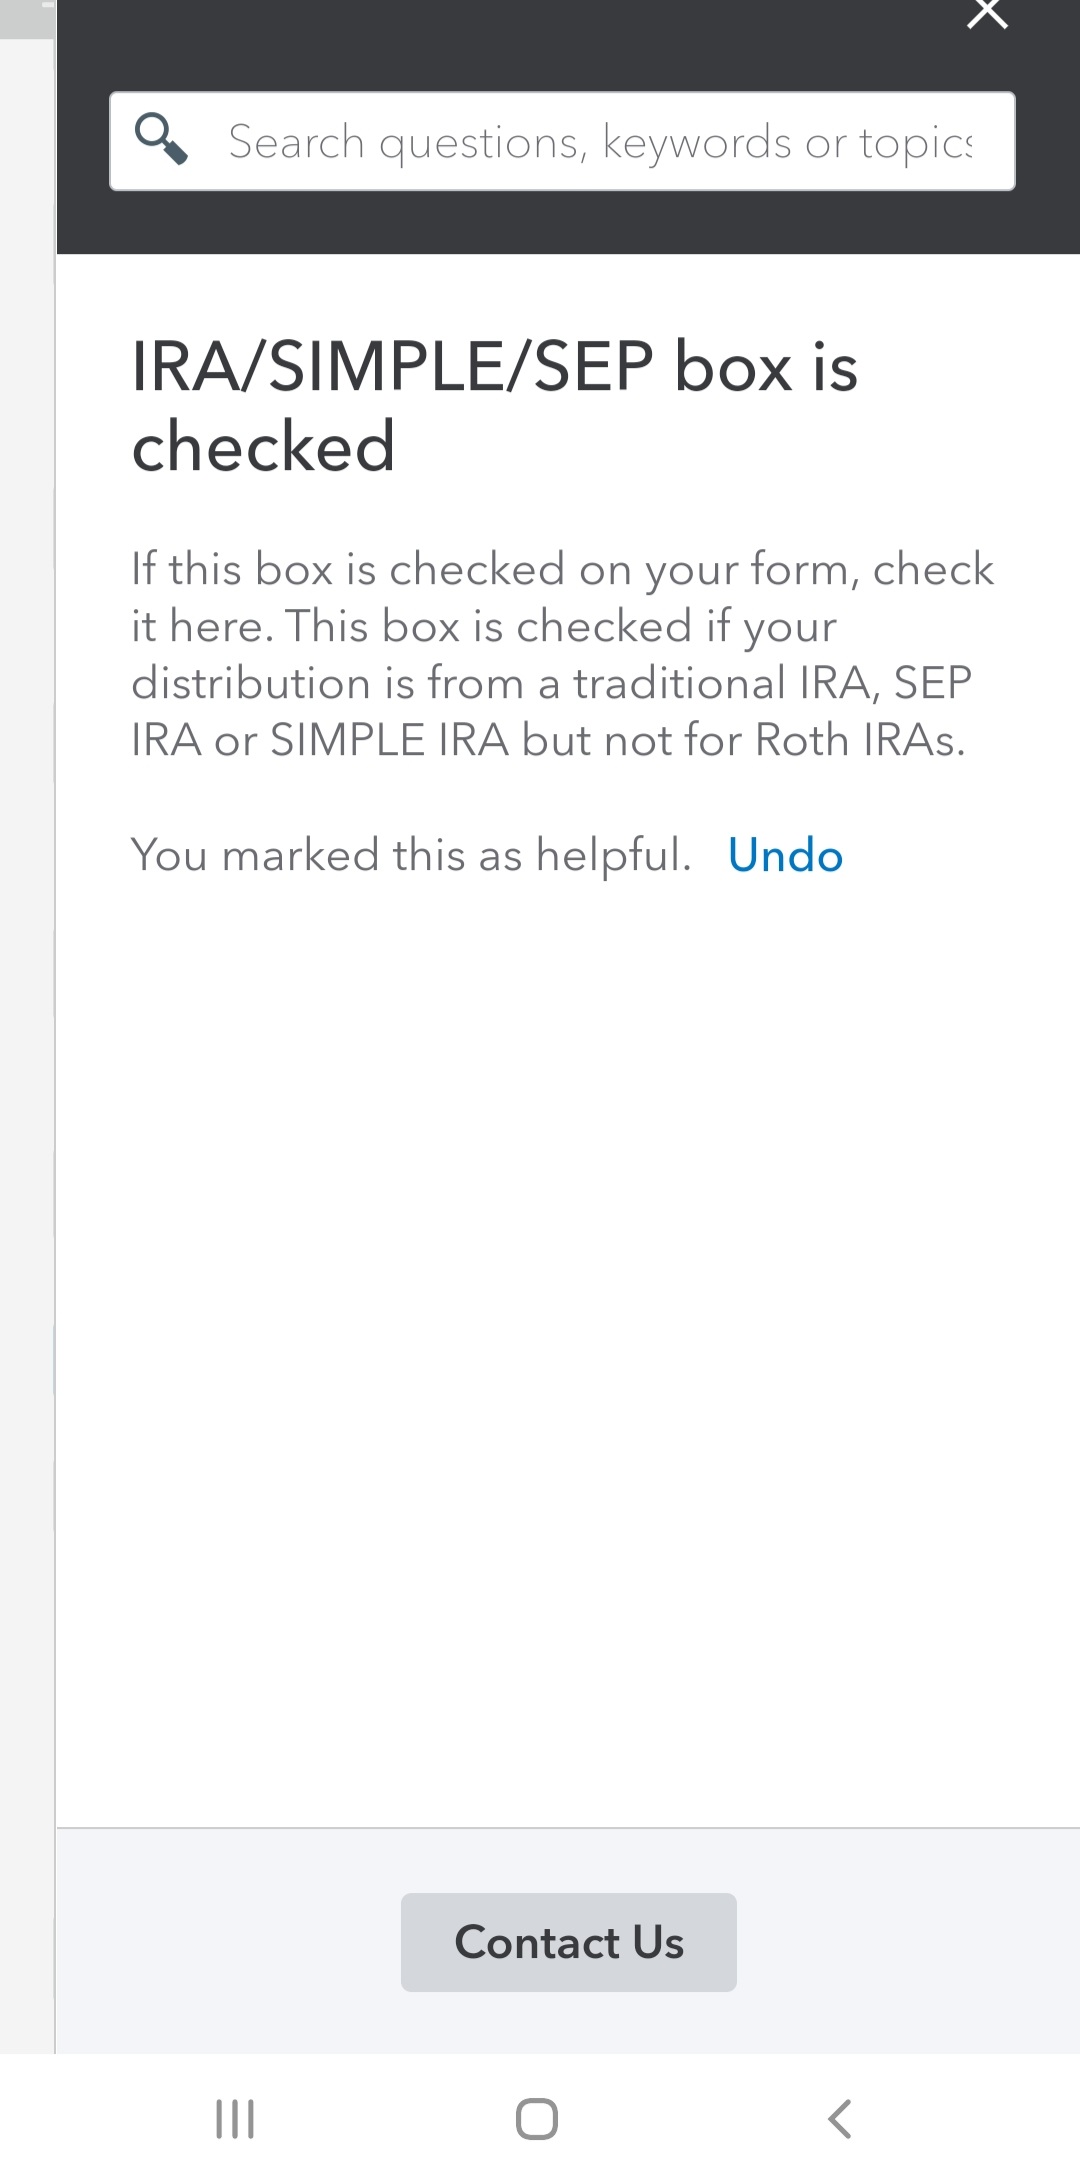Go back with Android back arrow

(x=840, y=2118)
